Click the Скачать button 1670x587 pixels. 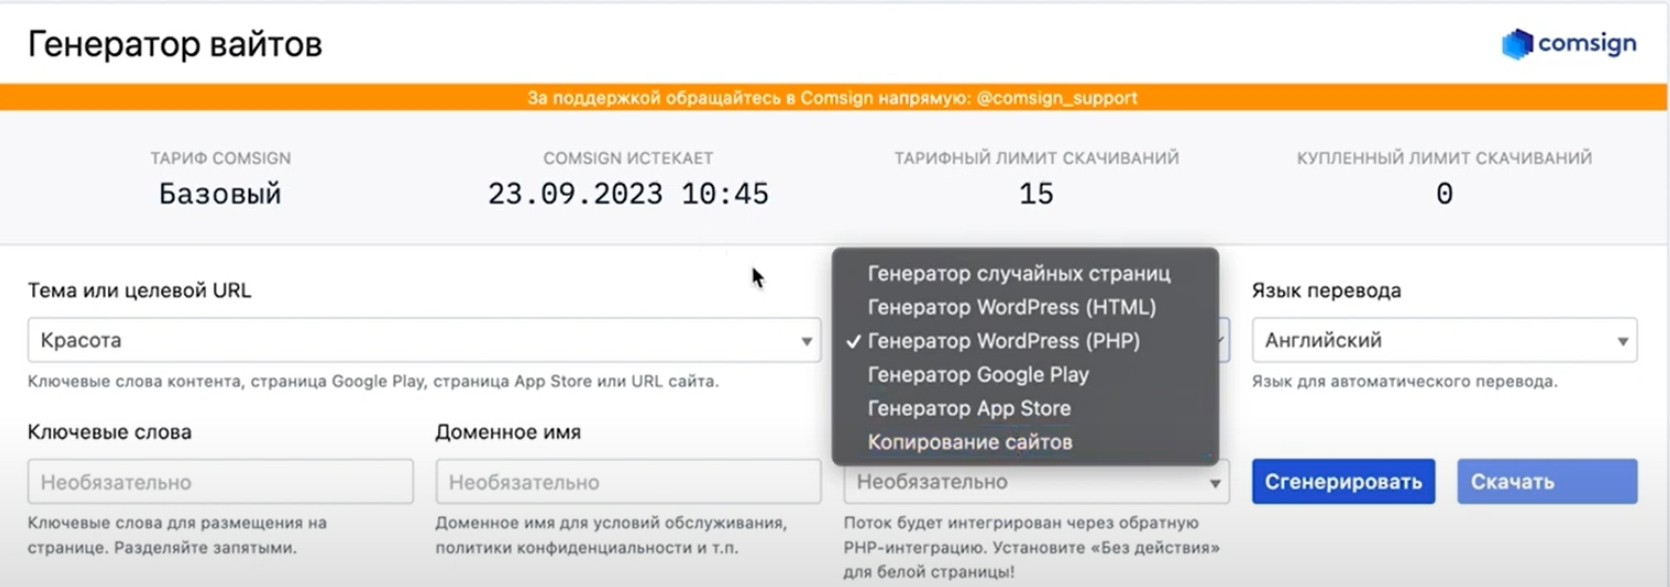[x=1547, y=482]
